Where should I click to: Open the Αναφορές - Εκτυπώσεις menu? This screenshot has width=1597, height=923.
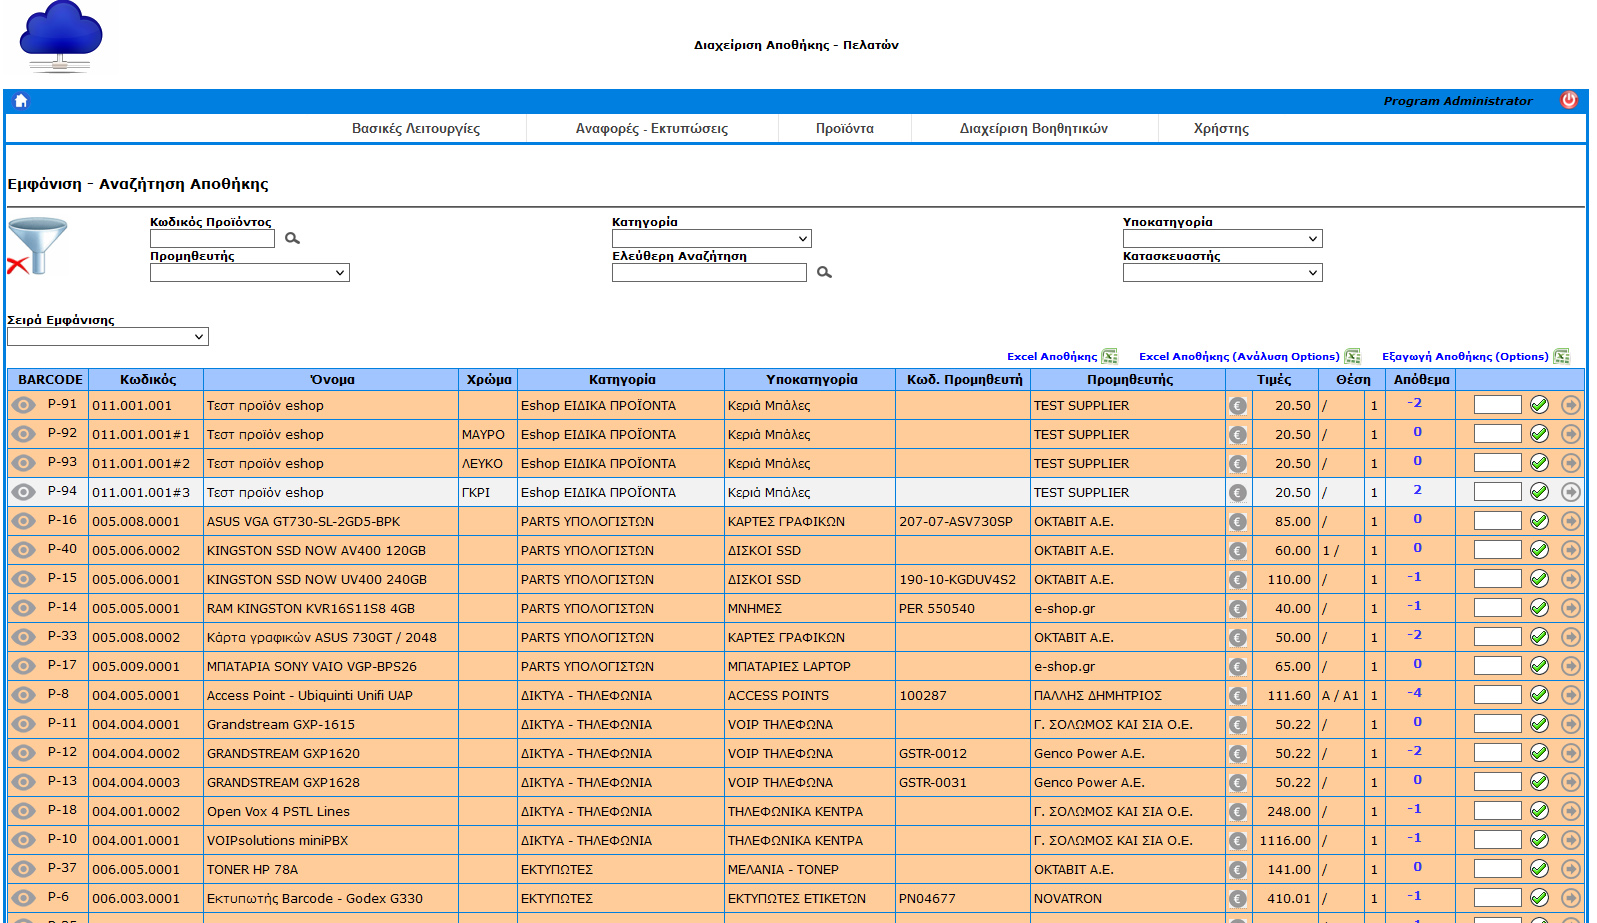(x=652, y=129)
